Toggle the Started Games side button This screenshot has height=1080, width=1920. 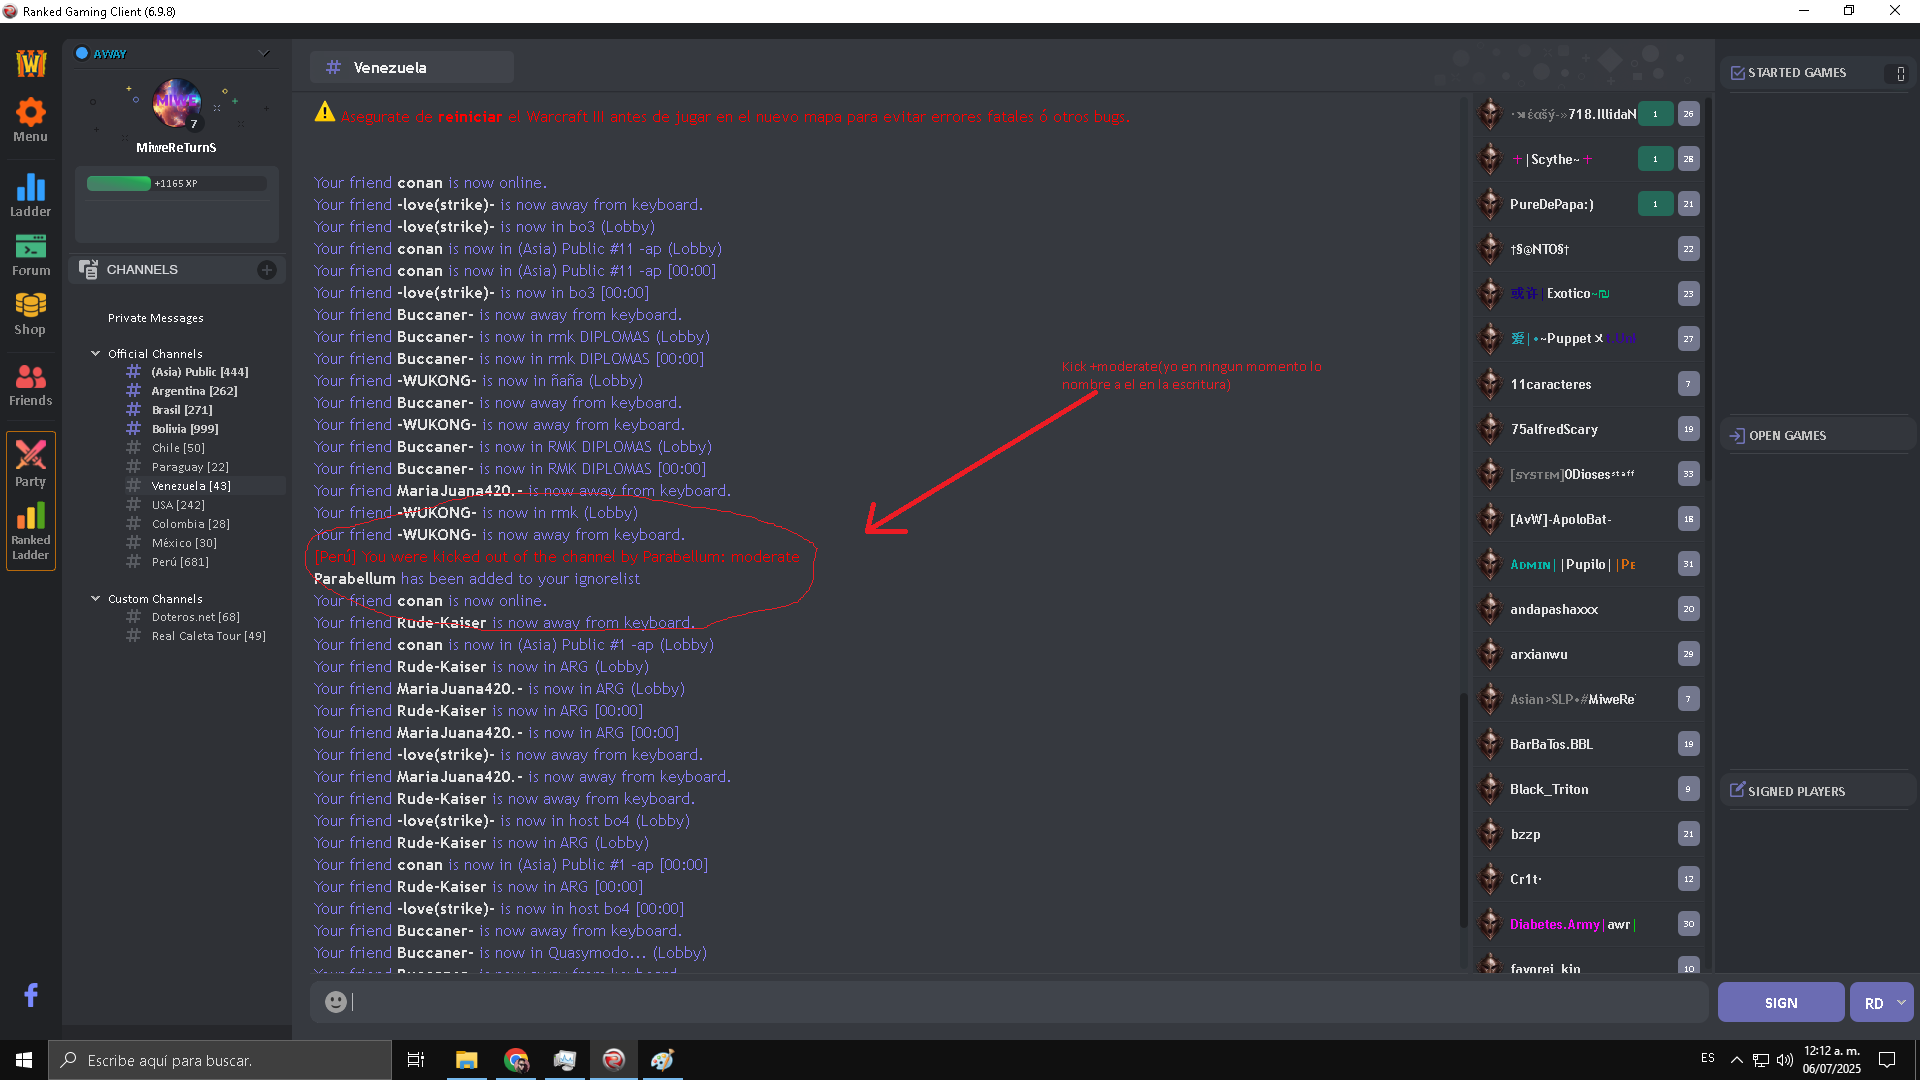(1900, 73)
